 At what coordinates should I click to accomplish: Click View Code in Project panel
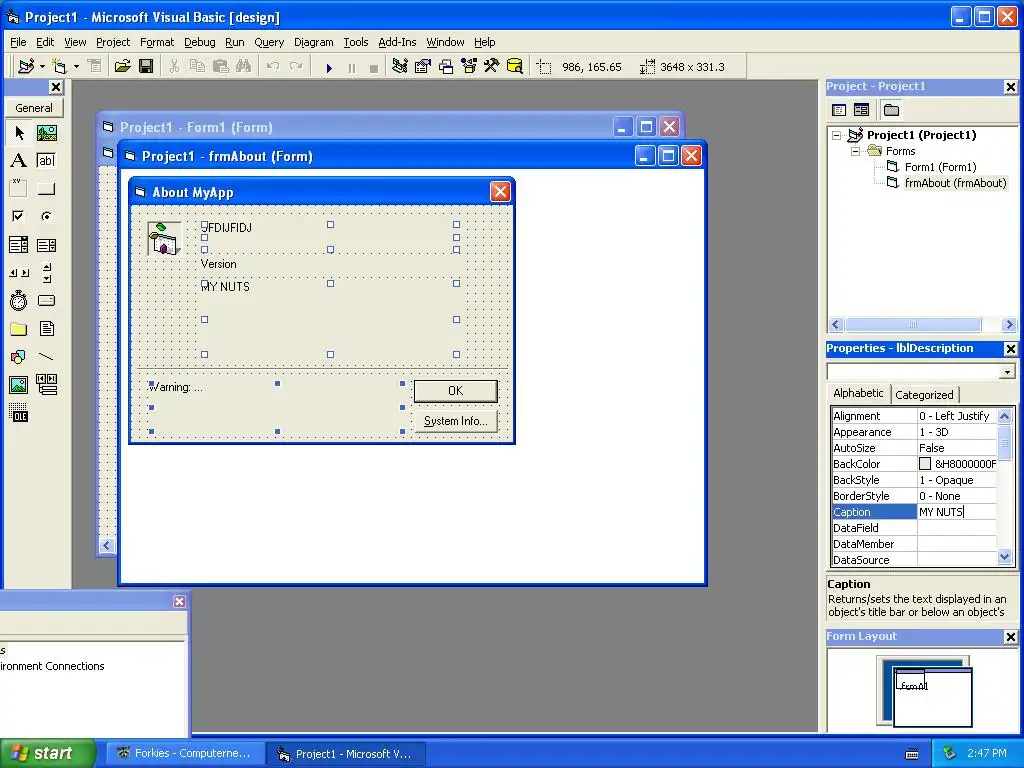coord(839,110)
